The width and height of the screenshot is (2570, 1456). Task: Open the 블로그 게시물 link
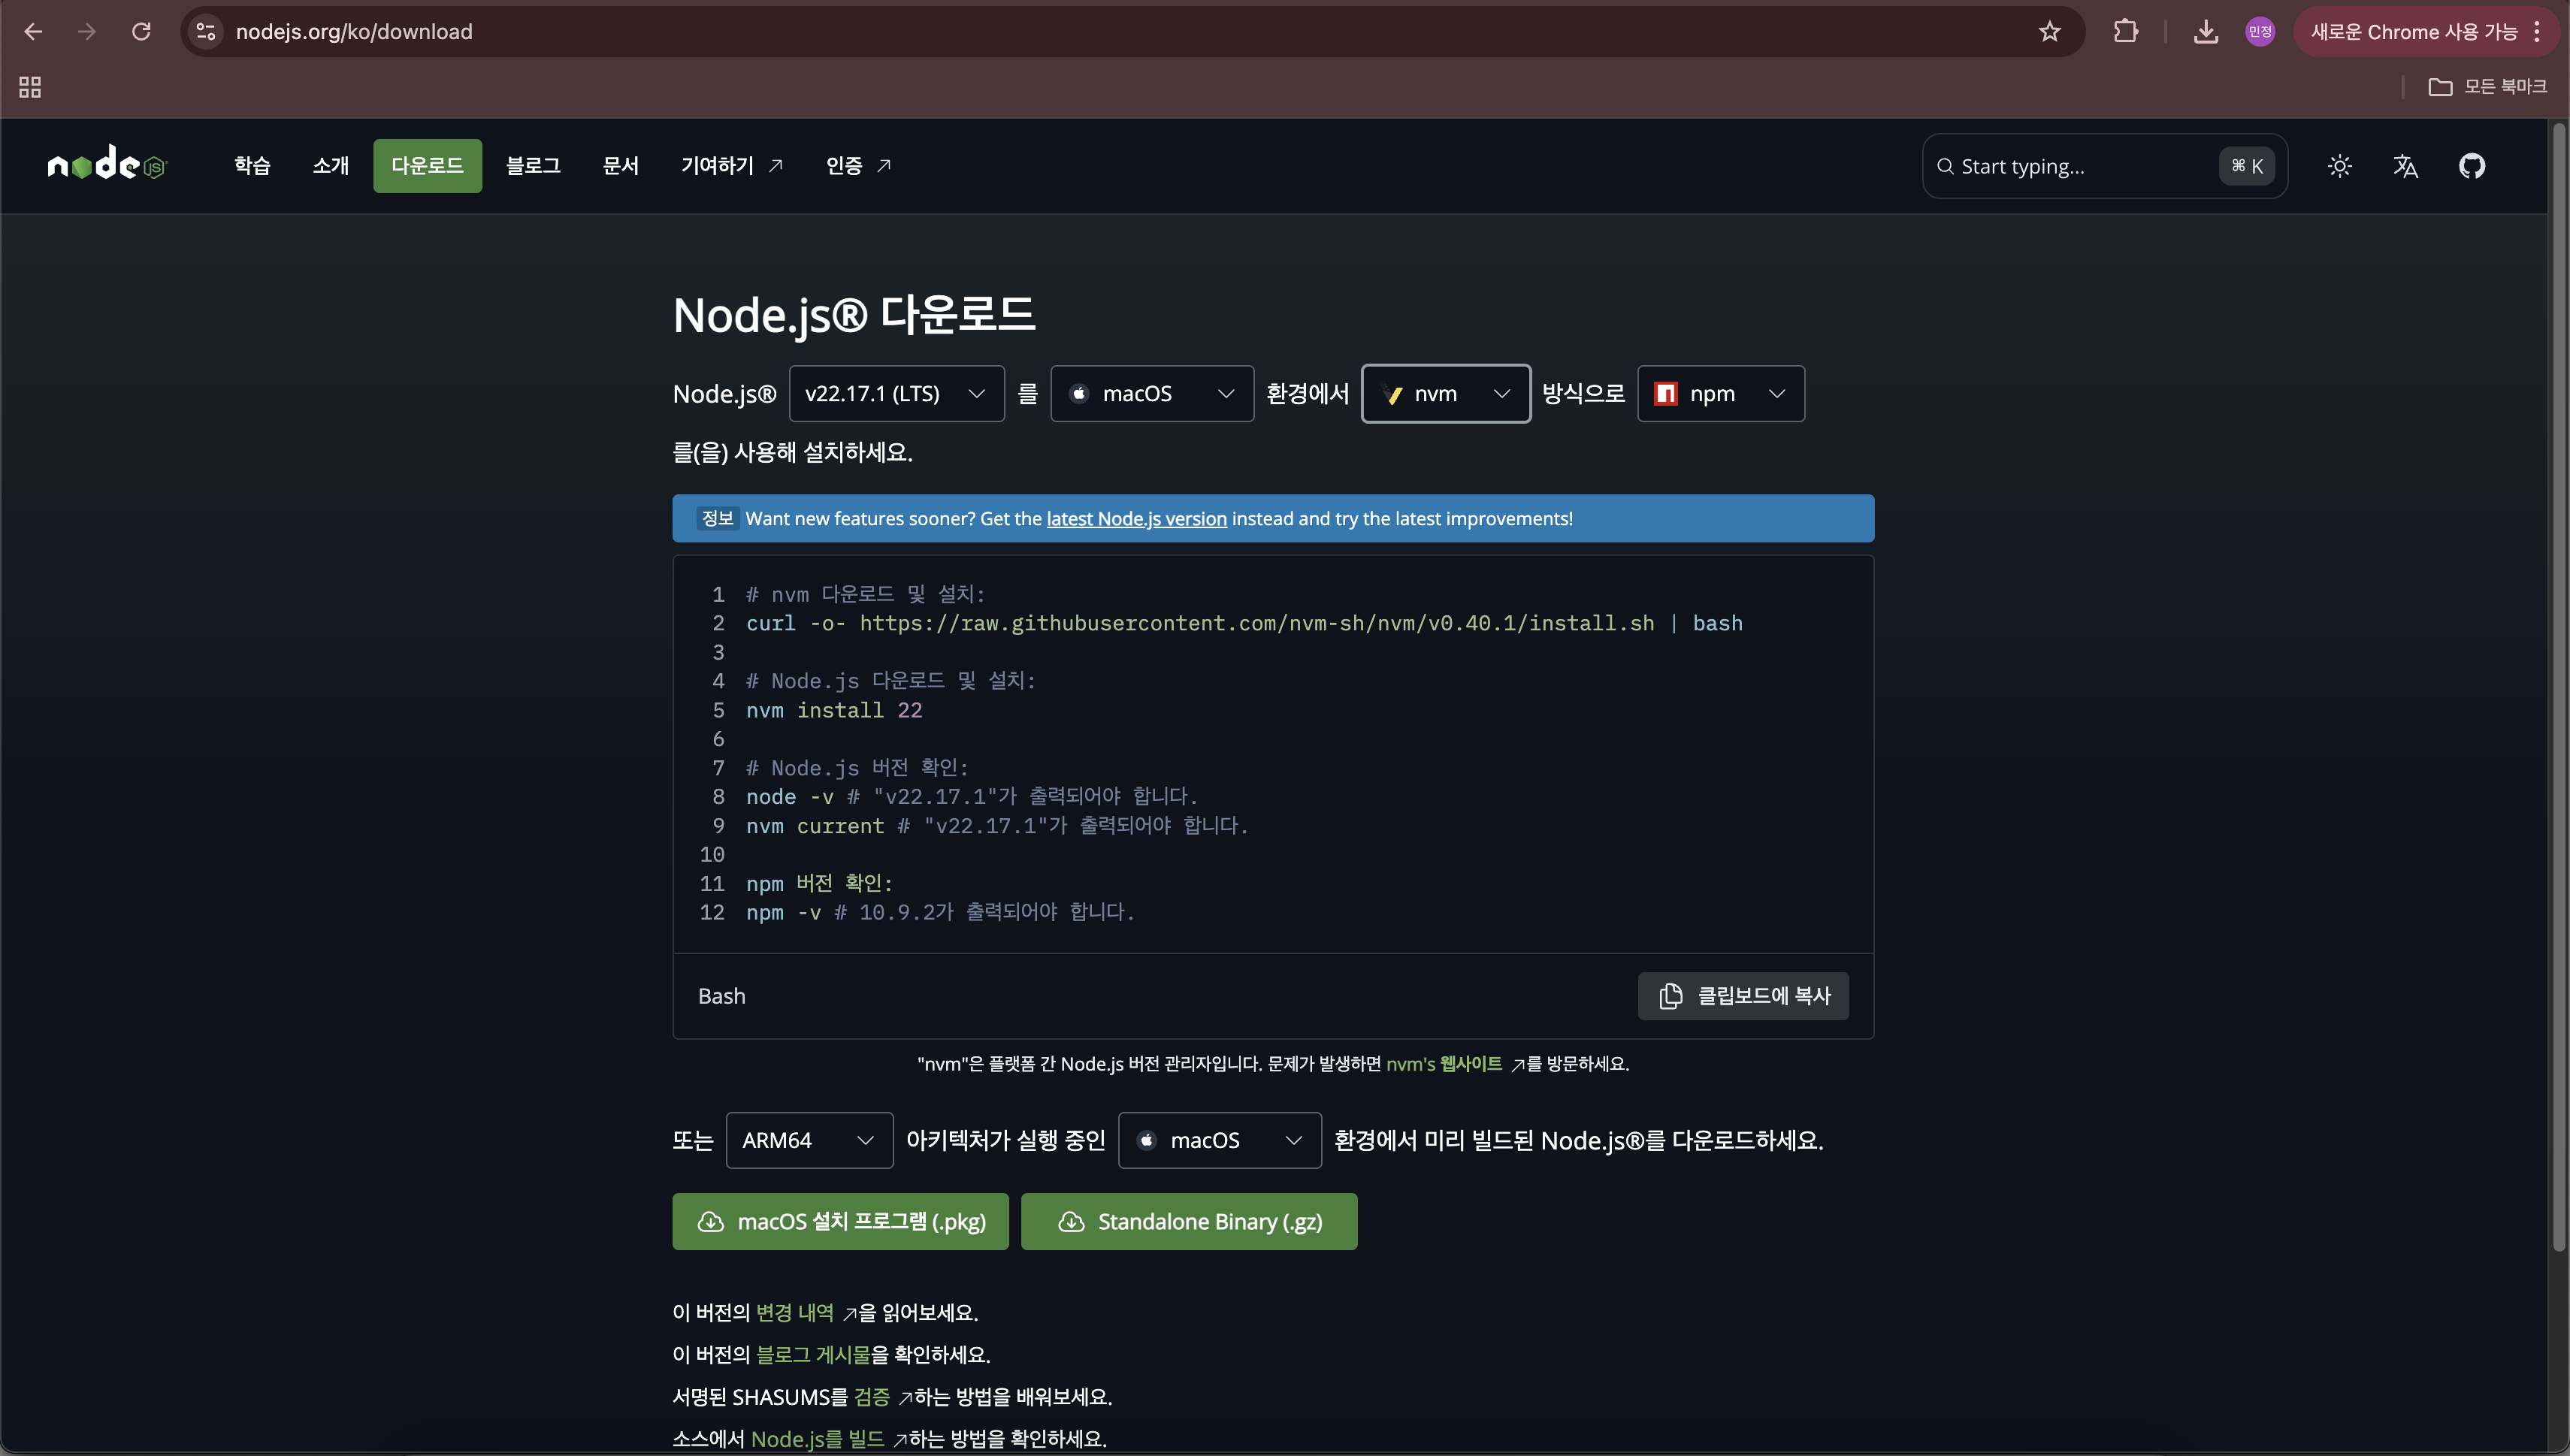coord(813,1355)
